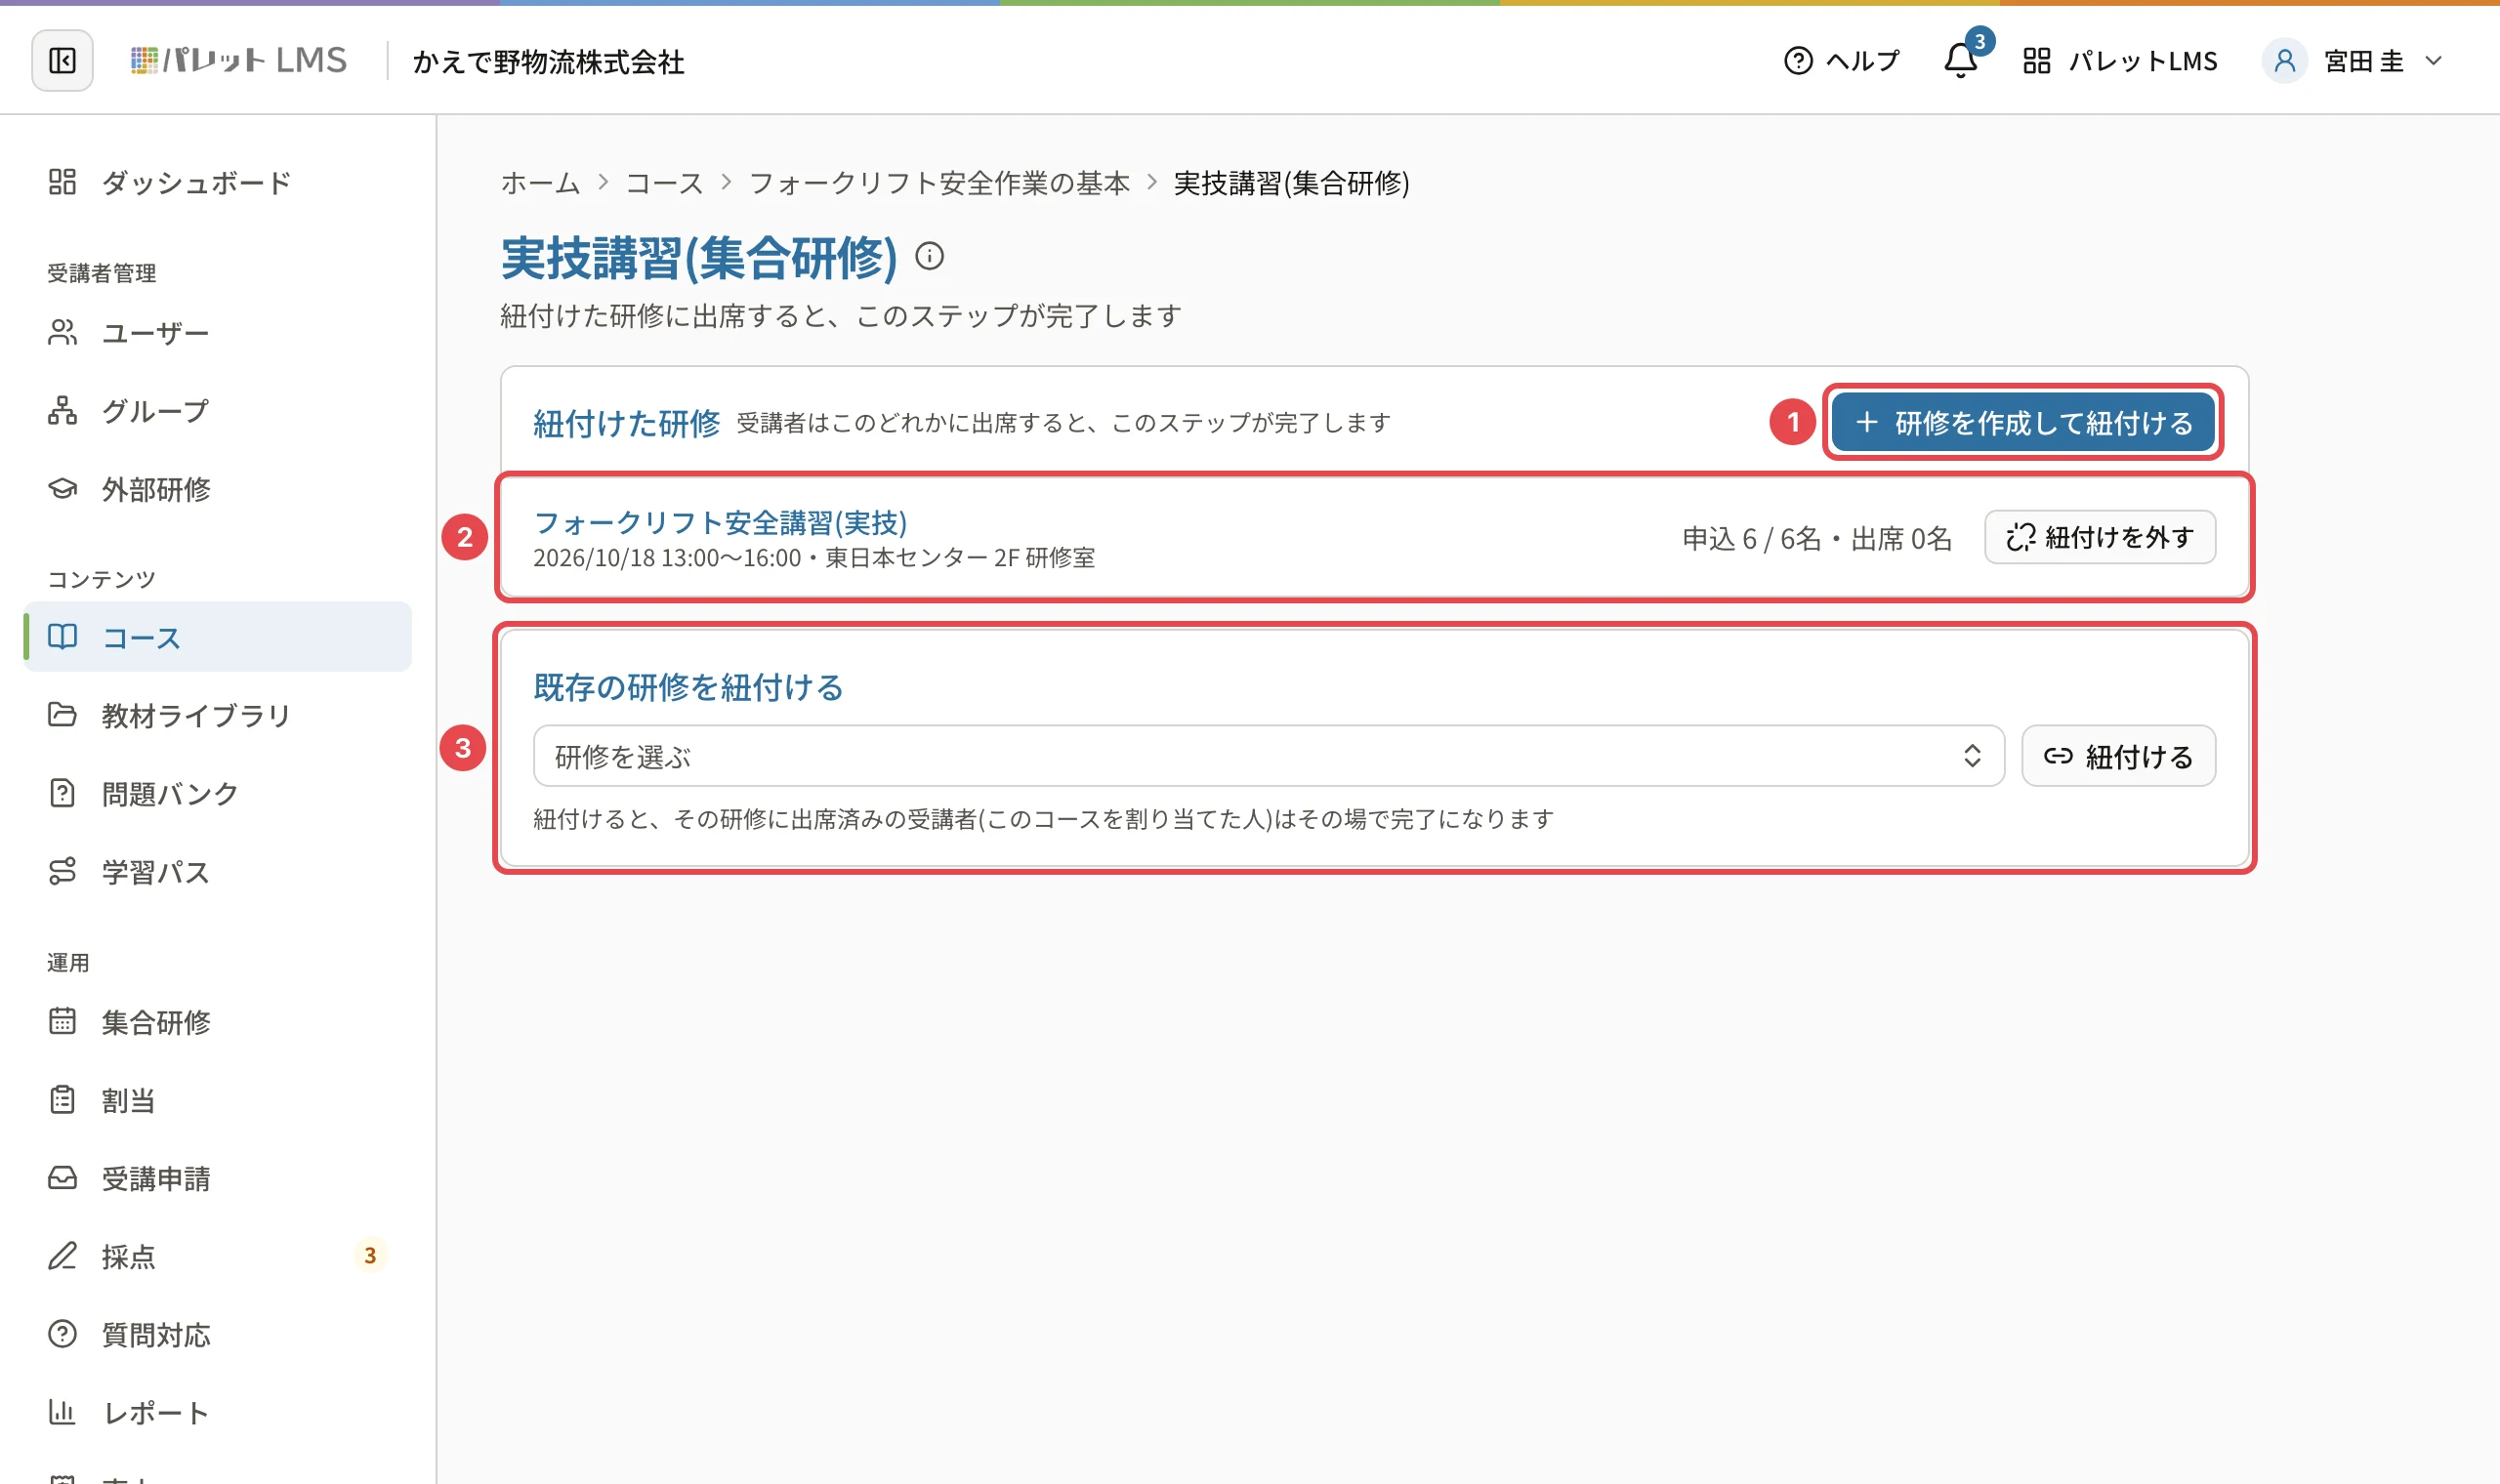Click the コース breadcrumb link
The image size is (2500, 1484).
664,183
